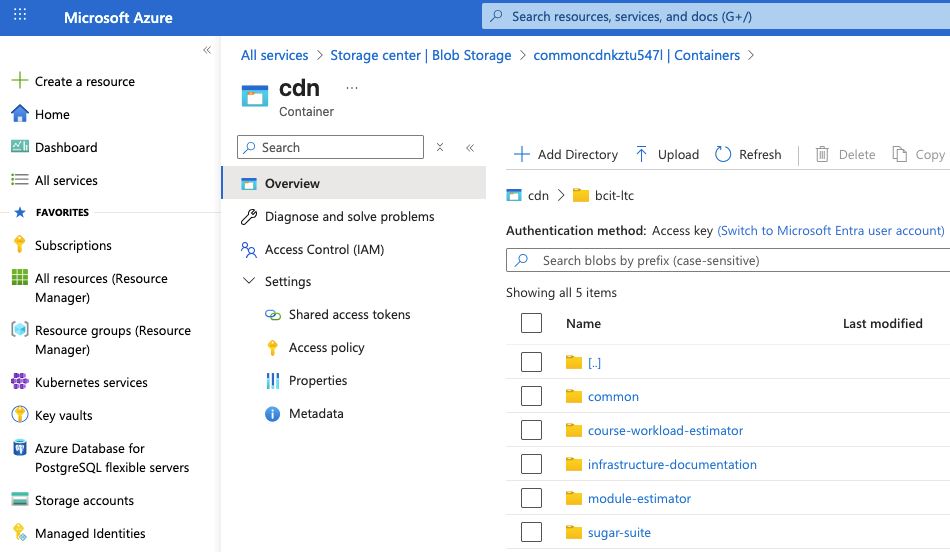Open the course-workload-estimator folder
This screenshot has width=950, height=552.
pos(665,430)
